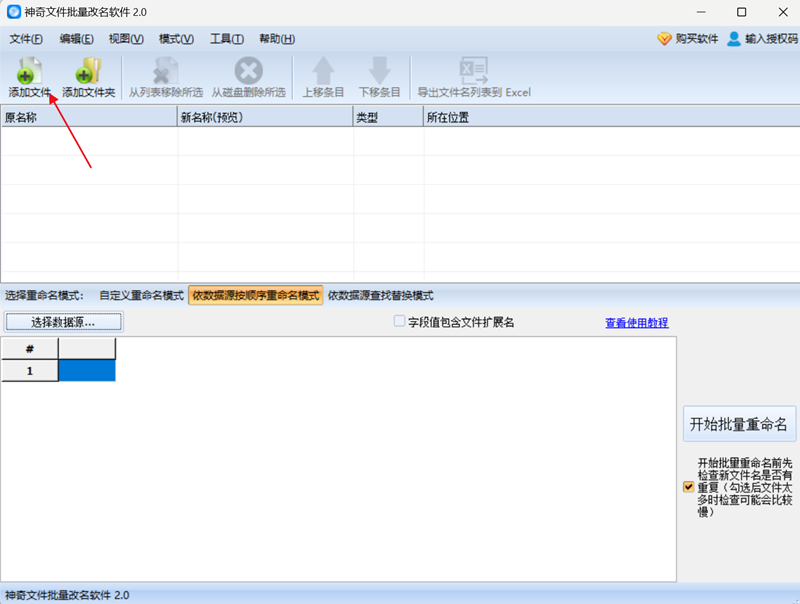This screenshot has width=800, height=604.
Task: Click the 下移条目 down arrow icon
Action: 379,70
